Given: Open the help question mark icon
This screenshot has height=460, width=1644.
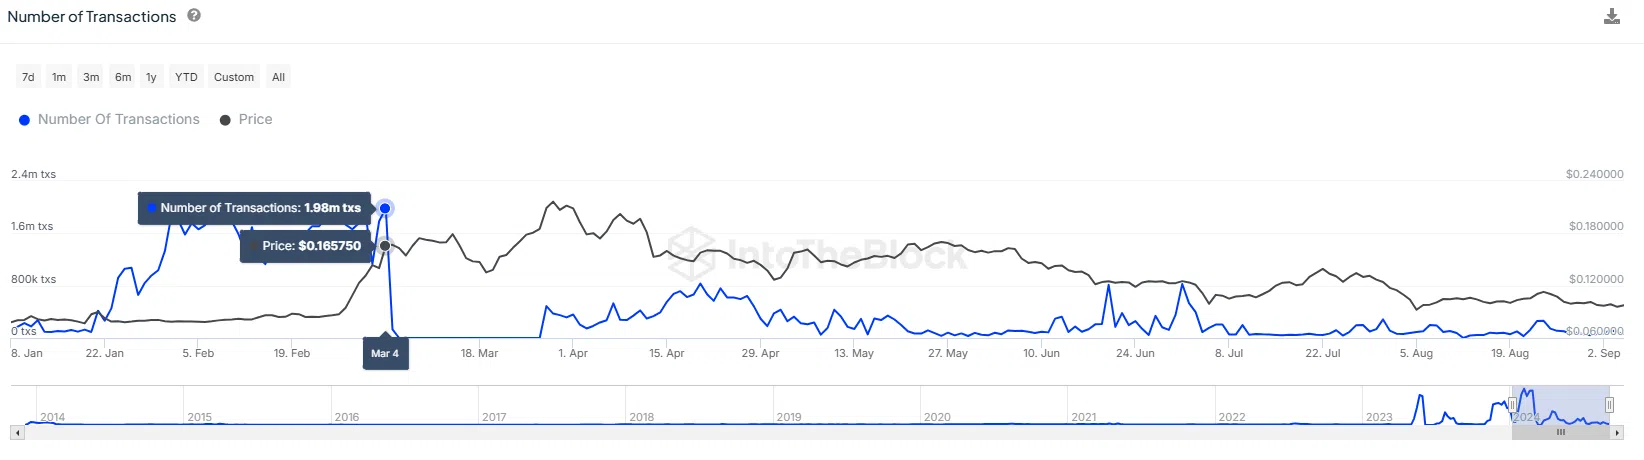Looking at the screenshot, I should 194,15.
